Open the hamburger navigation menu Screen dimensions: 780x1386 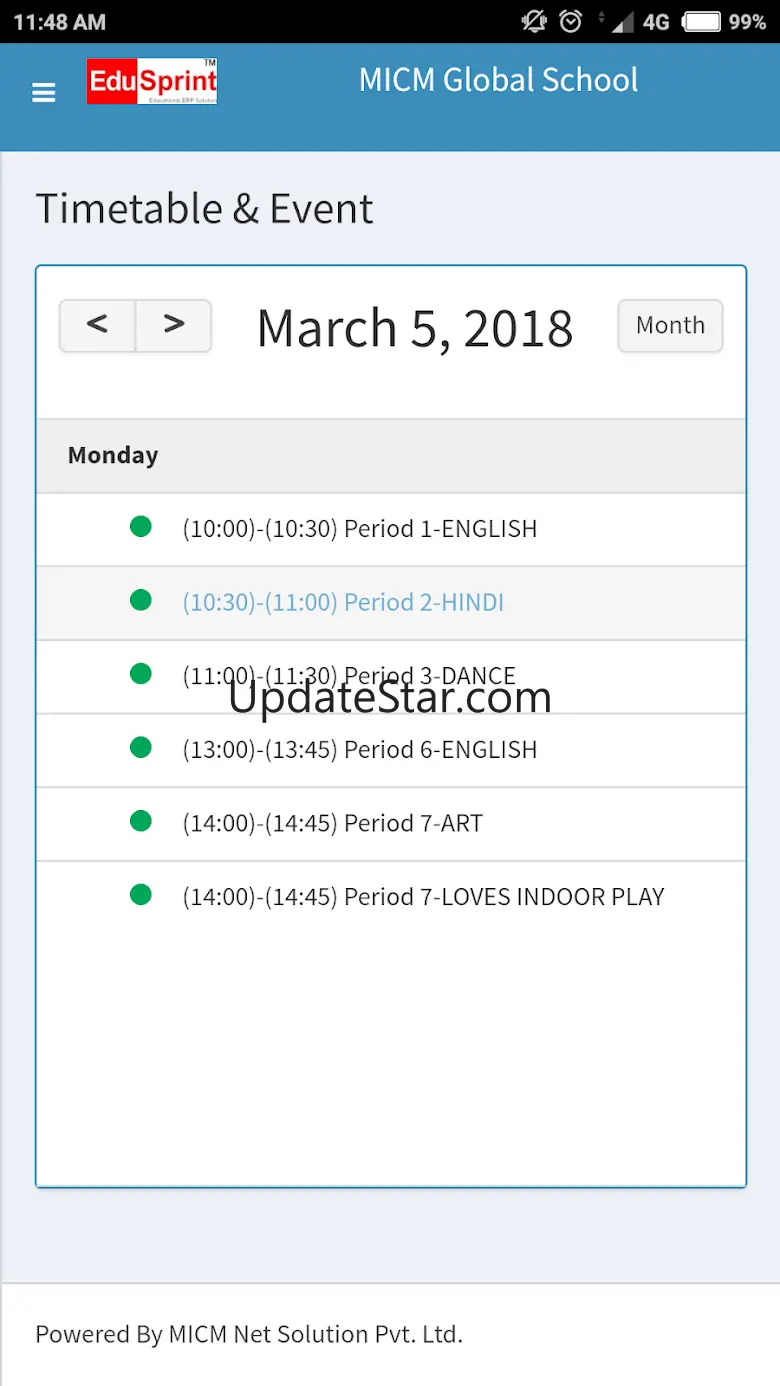(x=44, y=93)
